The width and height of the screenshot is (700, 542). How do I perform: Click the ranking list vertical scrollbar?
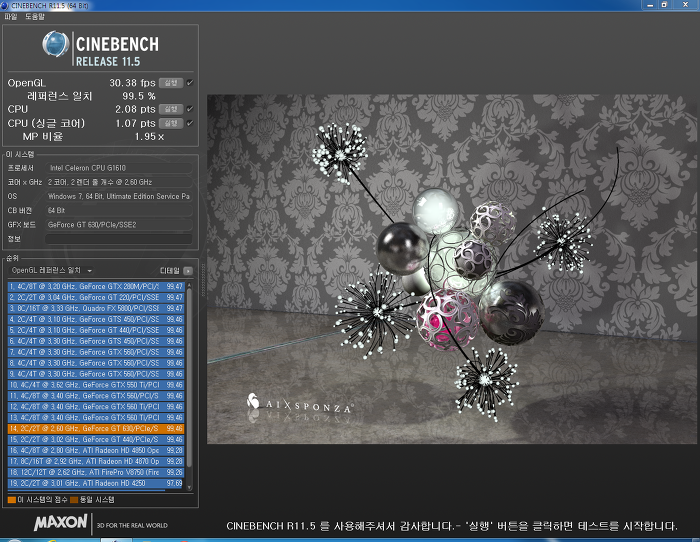[x=189, y=377]
